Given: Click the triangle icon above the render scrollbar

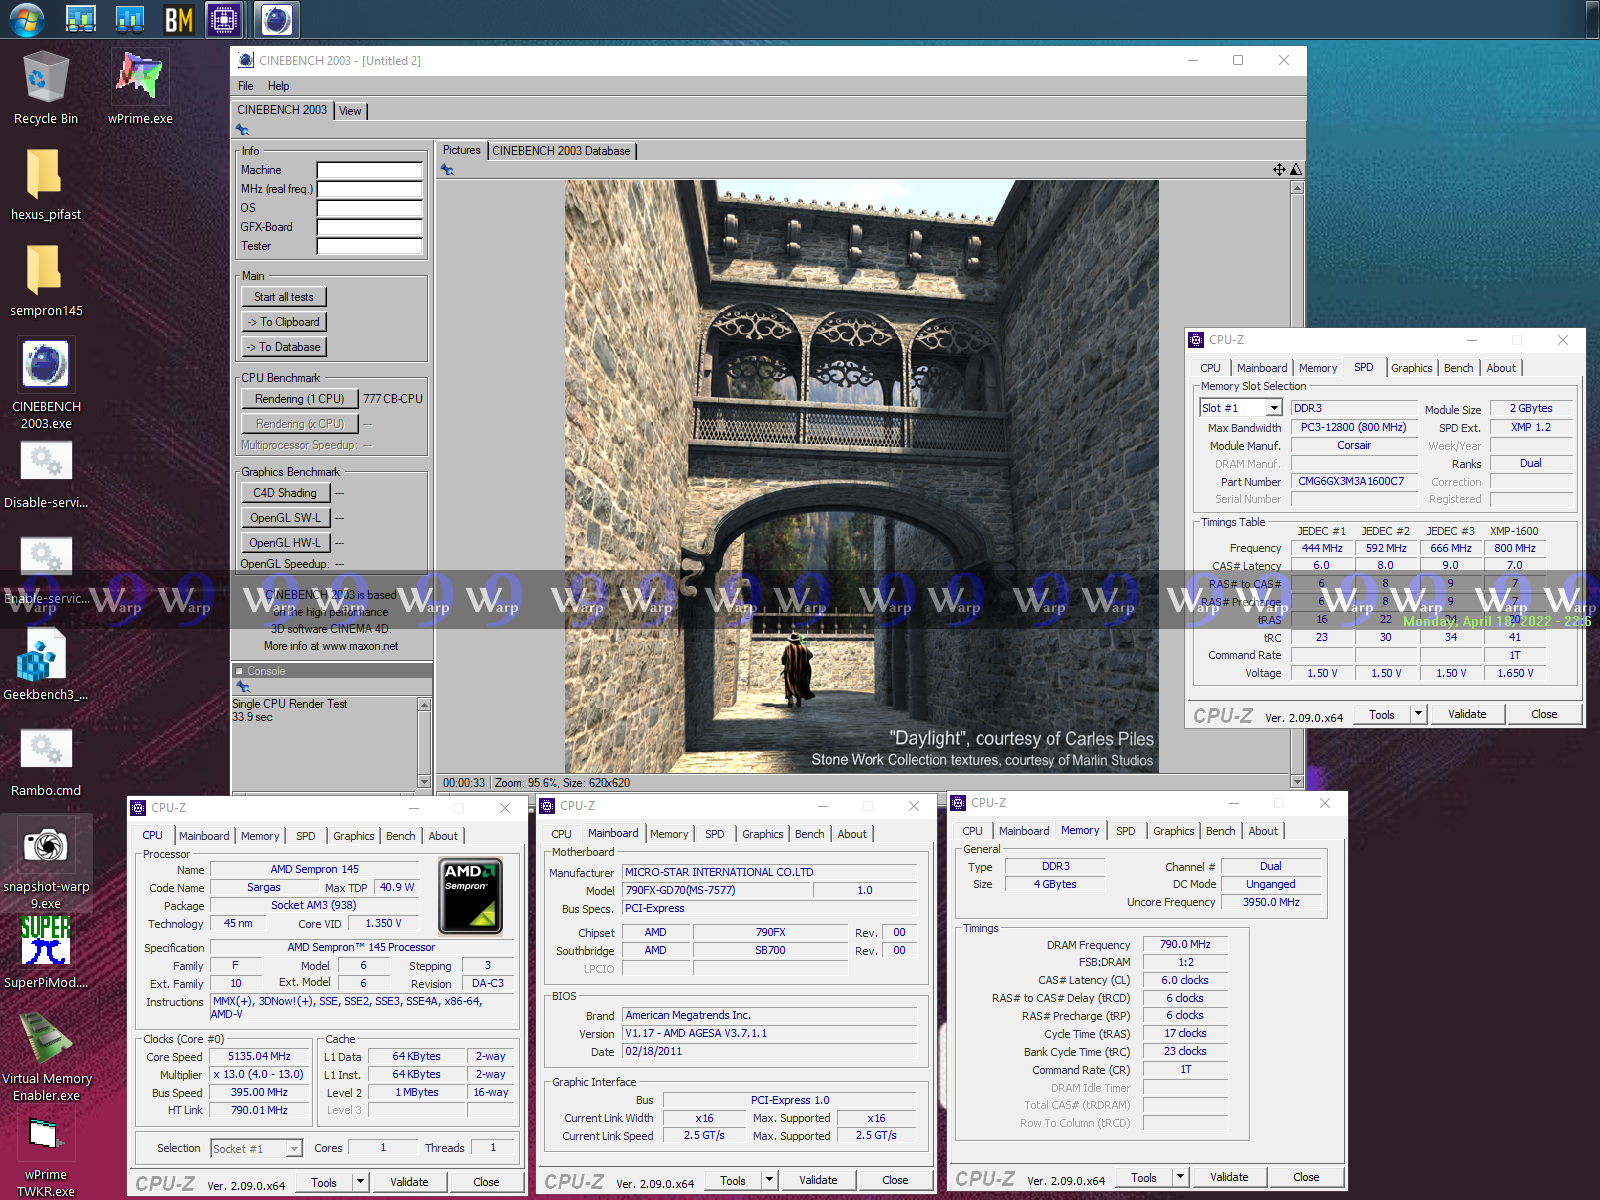Looking at the screenshot, I should [x=1296, y=170].
